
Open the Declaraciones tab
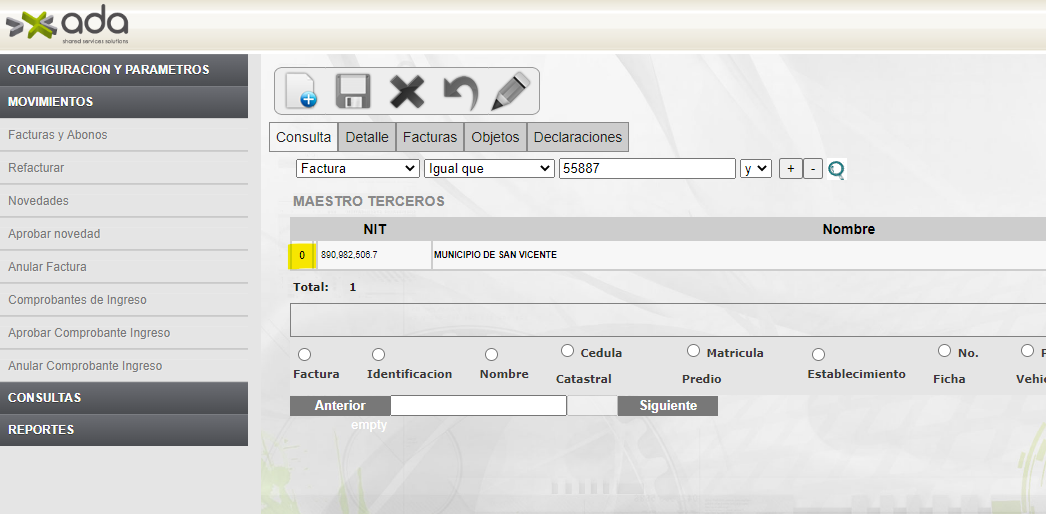pos(577,137)
